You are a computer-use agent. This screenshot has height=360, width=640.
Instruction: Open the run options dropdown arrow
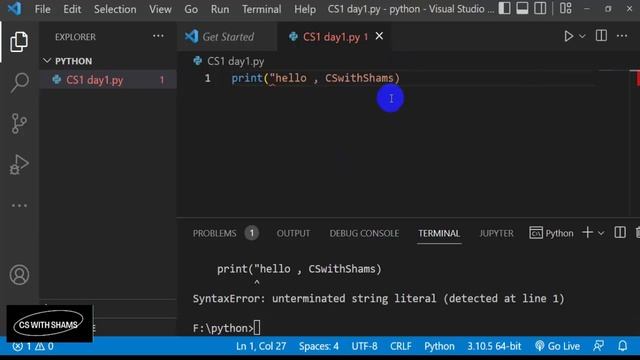(x=582, y=36)
